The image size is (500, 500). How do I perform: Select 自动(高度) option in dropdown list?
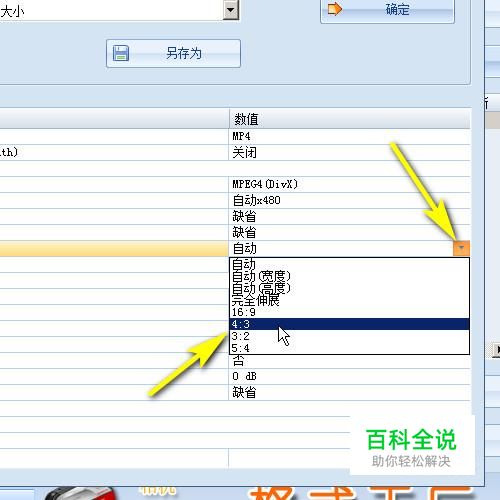pyautogui.click(x=349, y=288)
